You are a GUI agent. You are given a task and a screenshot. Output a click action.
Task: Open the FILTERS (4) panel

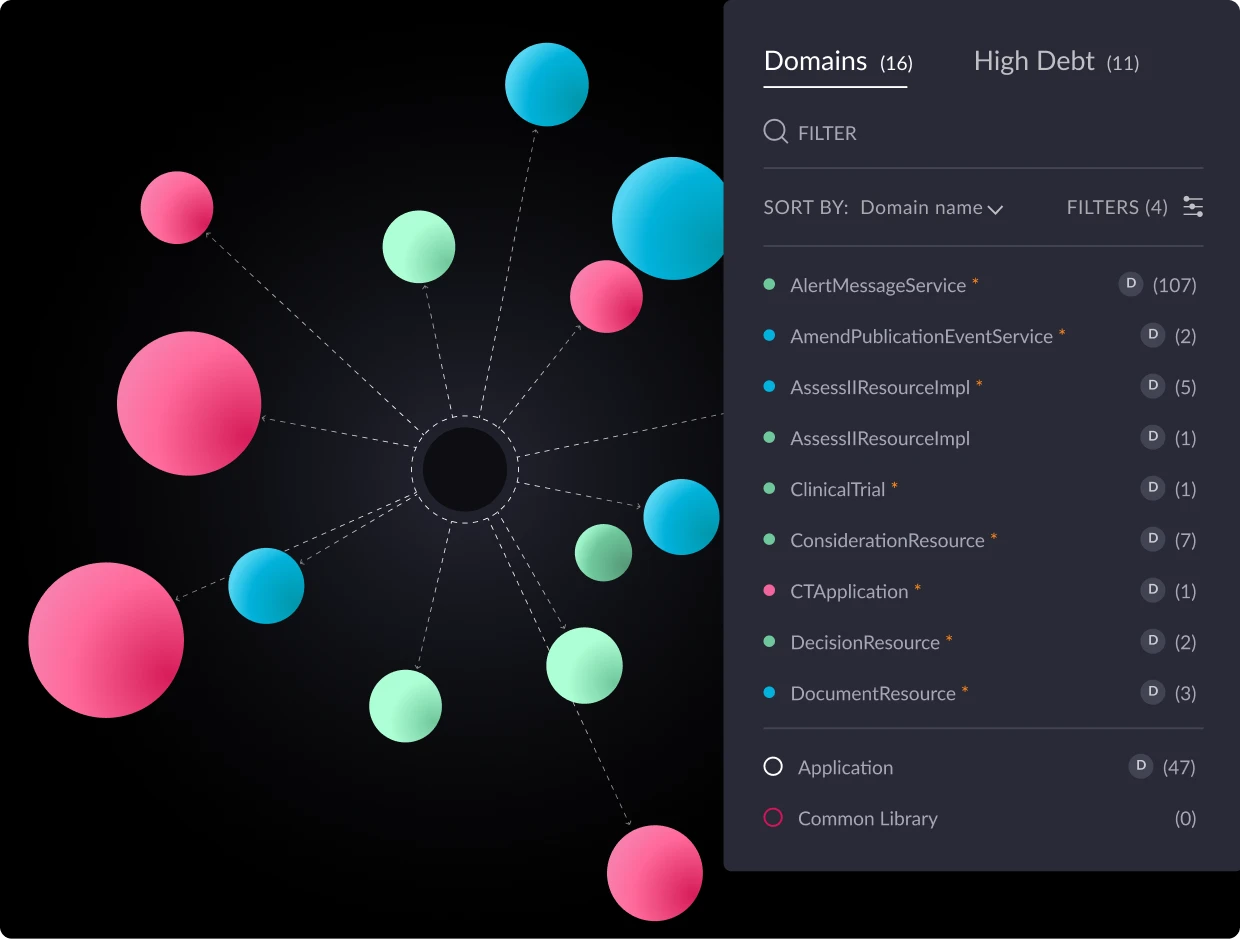1117,207
